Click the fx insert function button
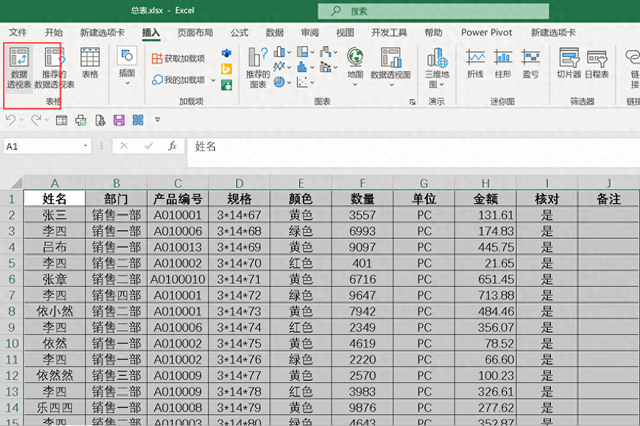Viewport: 640px width, 426px height. point(172,146)
